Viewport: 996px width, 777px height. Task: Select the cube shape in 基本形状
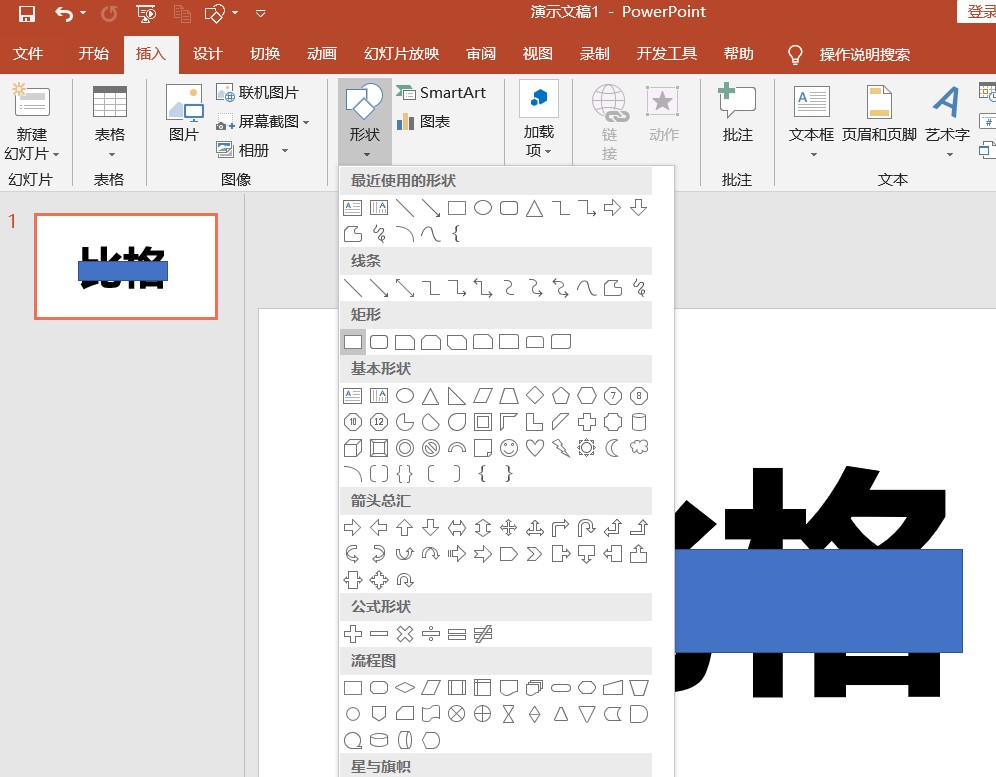353,448
